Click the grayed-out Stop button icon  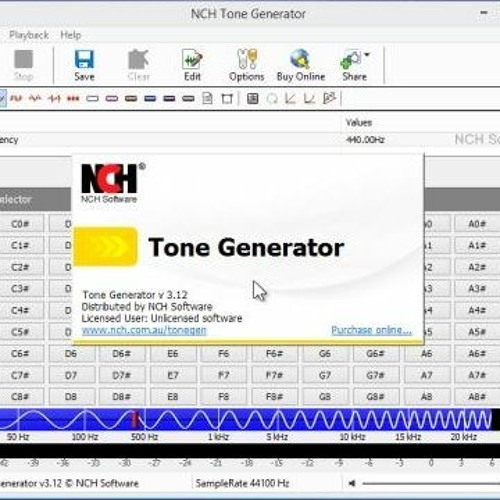point(24,59)
